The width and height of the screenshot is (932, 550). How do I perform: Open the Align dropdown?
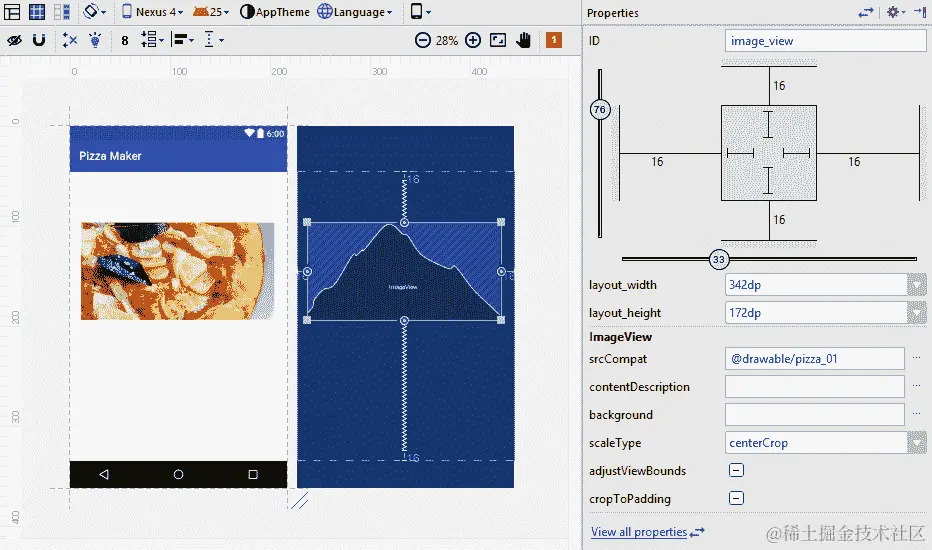tap(182, 40)
